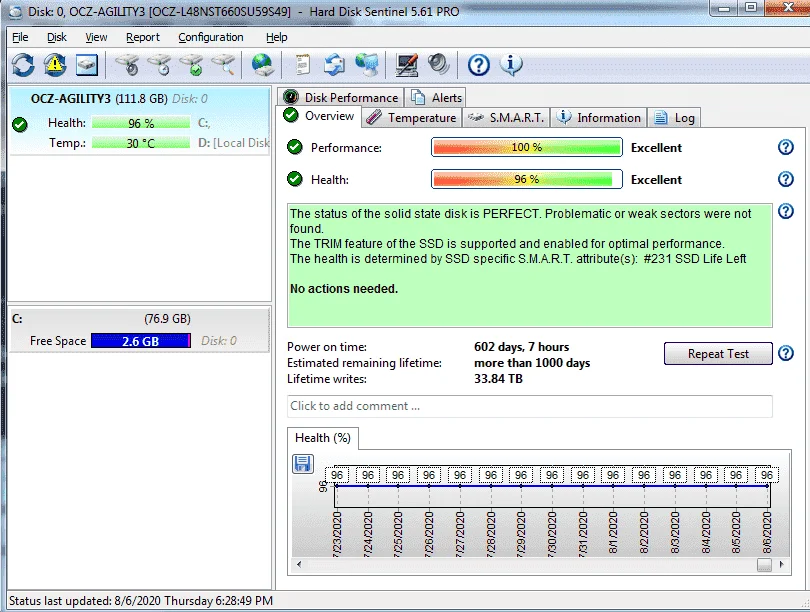The image size is (810, 612).
Task: Switch to the Information tab
Action: tap(599, 118)
